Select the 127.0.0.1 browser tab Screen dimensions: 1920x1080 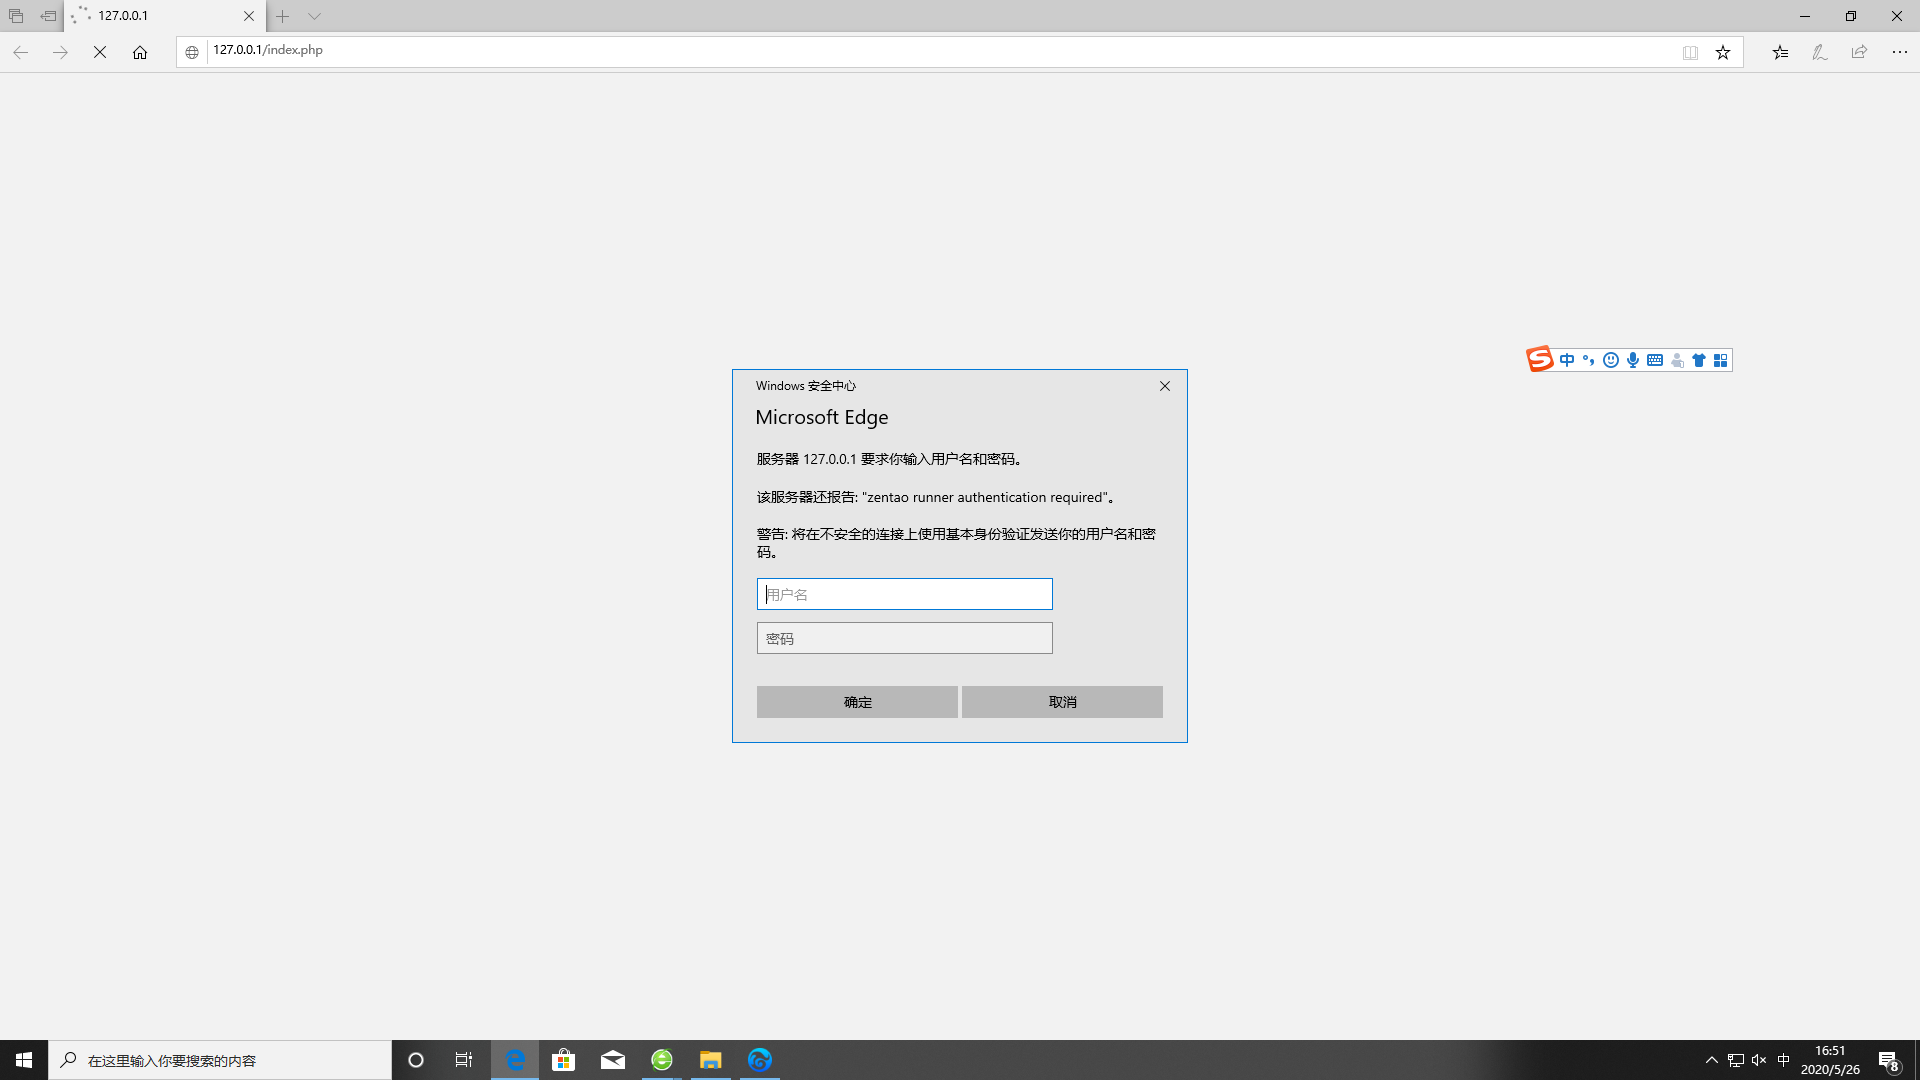pos(165,16)
